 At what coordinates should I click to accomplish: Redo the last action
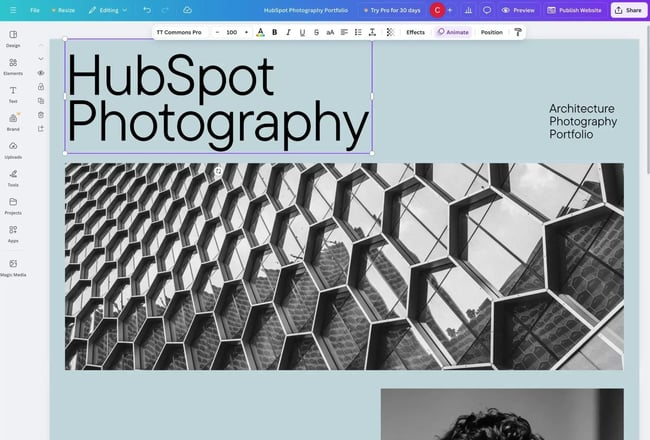pos(165,10)
